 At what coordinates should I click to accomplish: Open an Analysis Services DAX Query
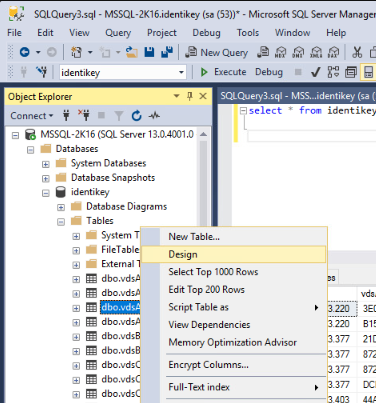[334, 52]
